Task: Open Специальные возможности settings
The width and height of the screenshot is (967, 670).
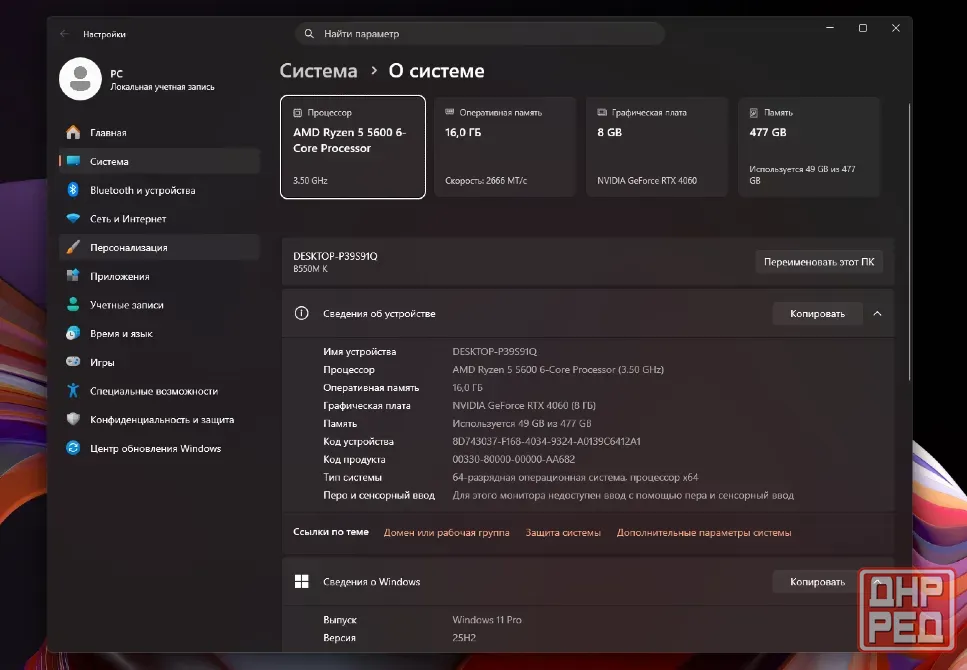Action: click(x=159, y=391)
